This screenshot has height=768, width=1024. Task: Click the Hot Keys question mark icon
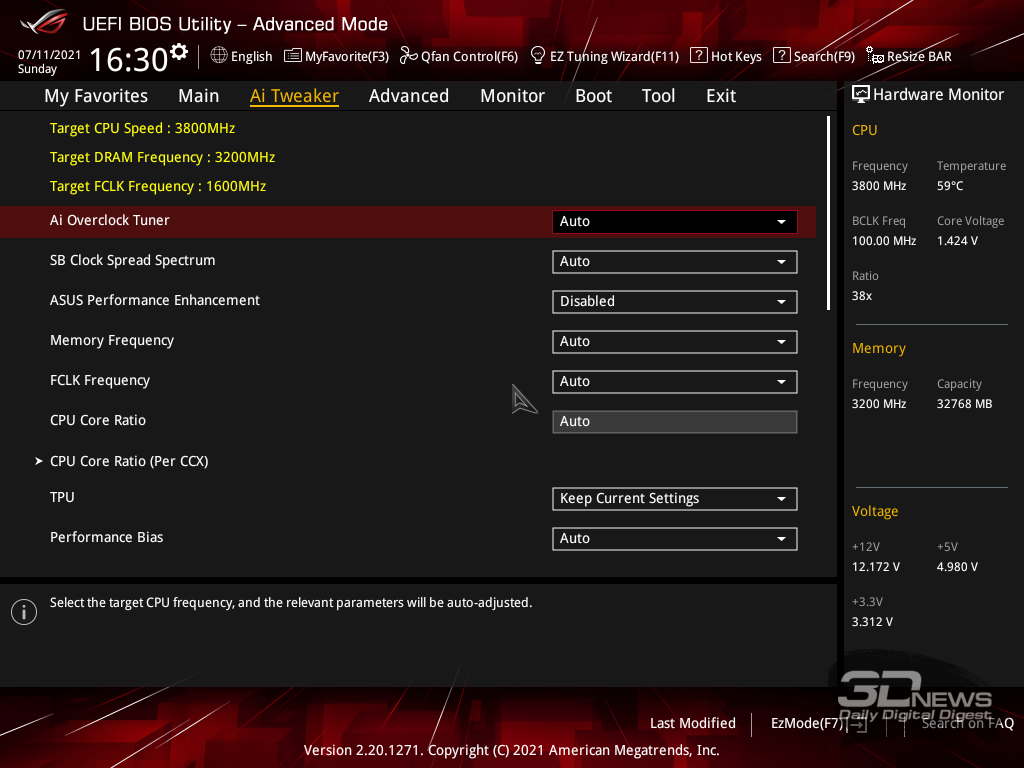[x=699, y=56]
